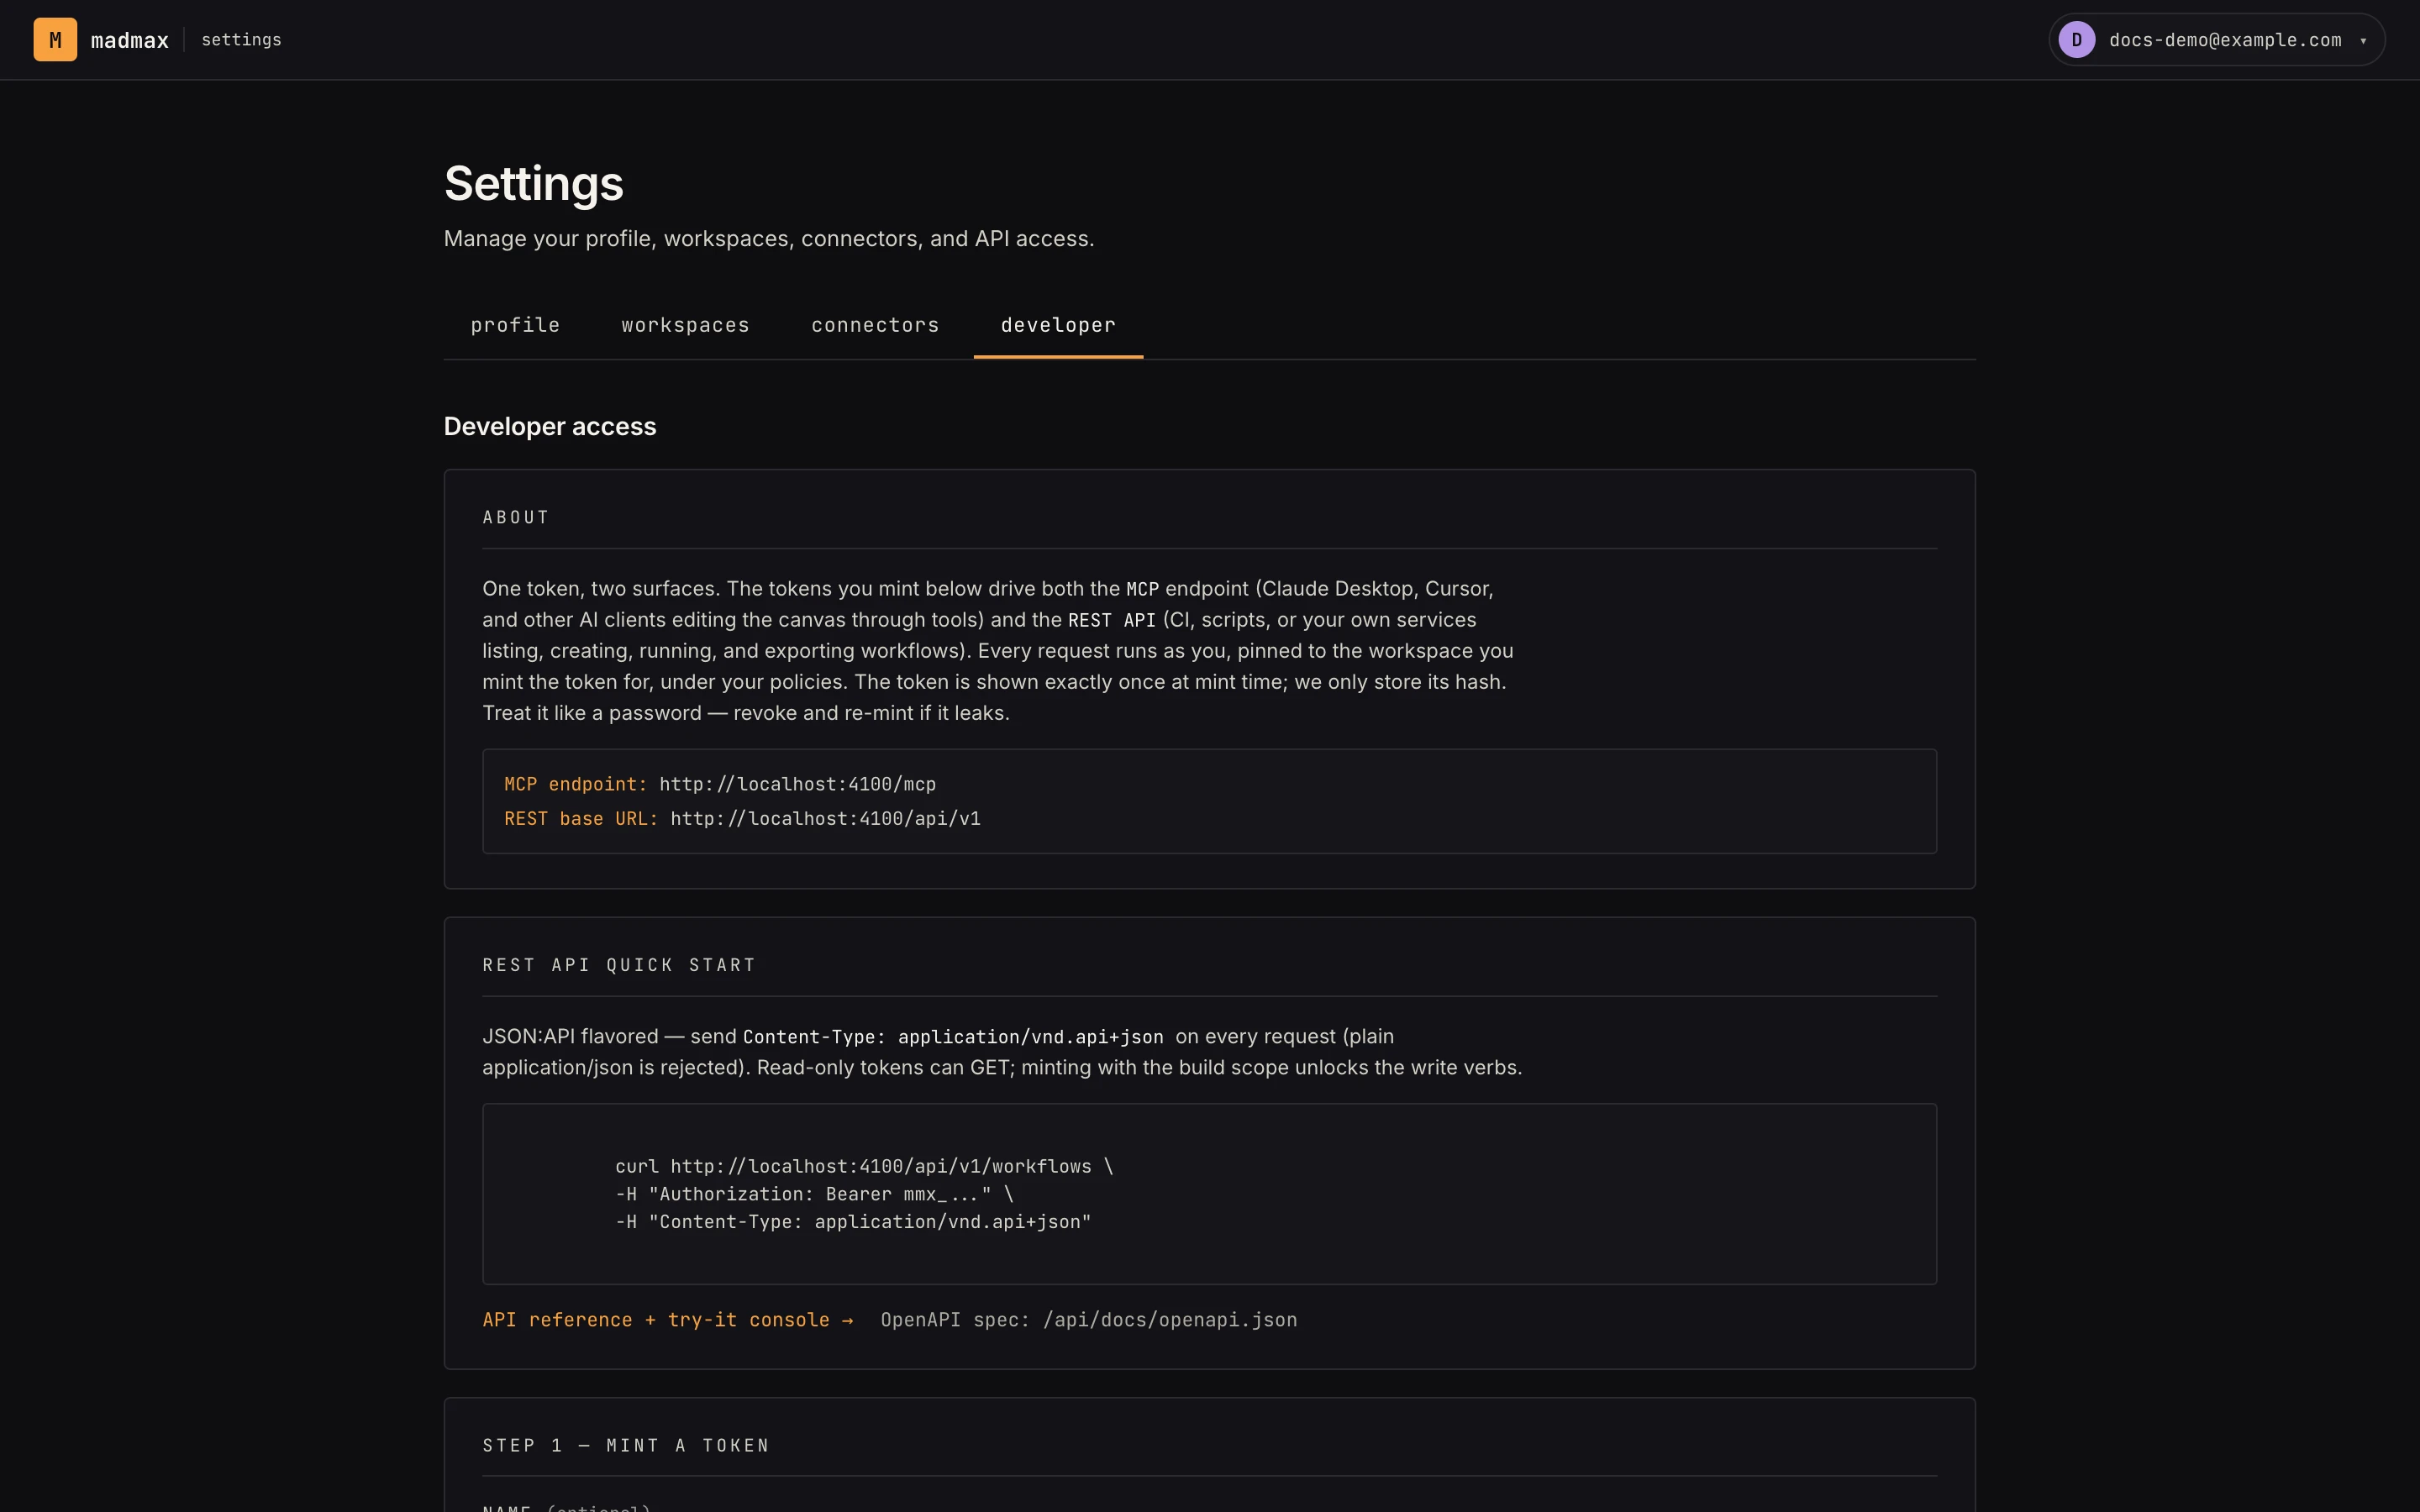Click docs-demo@example.com account email
This screenshot has height=1512, width=2420.
click(2225, 40)
